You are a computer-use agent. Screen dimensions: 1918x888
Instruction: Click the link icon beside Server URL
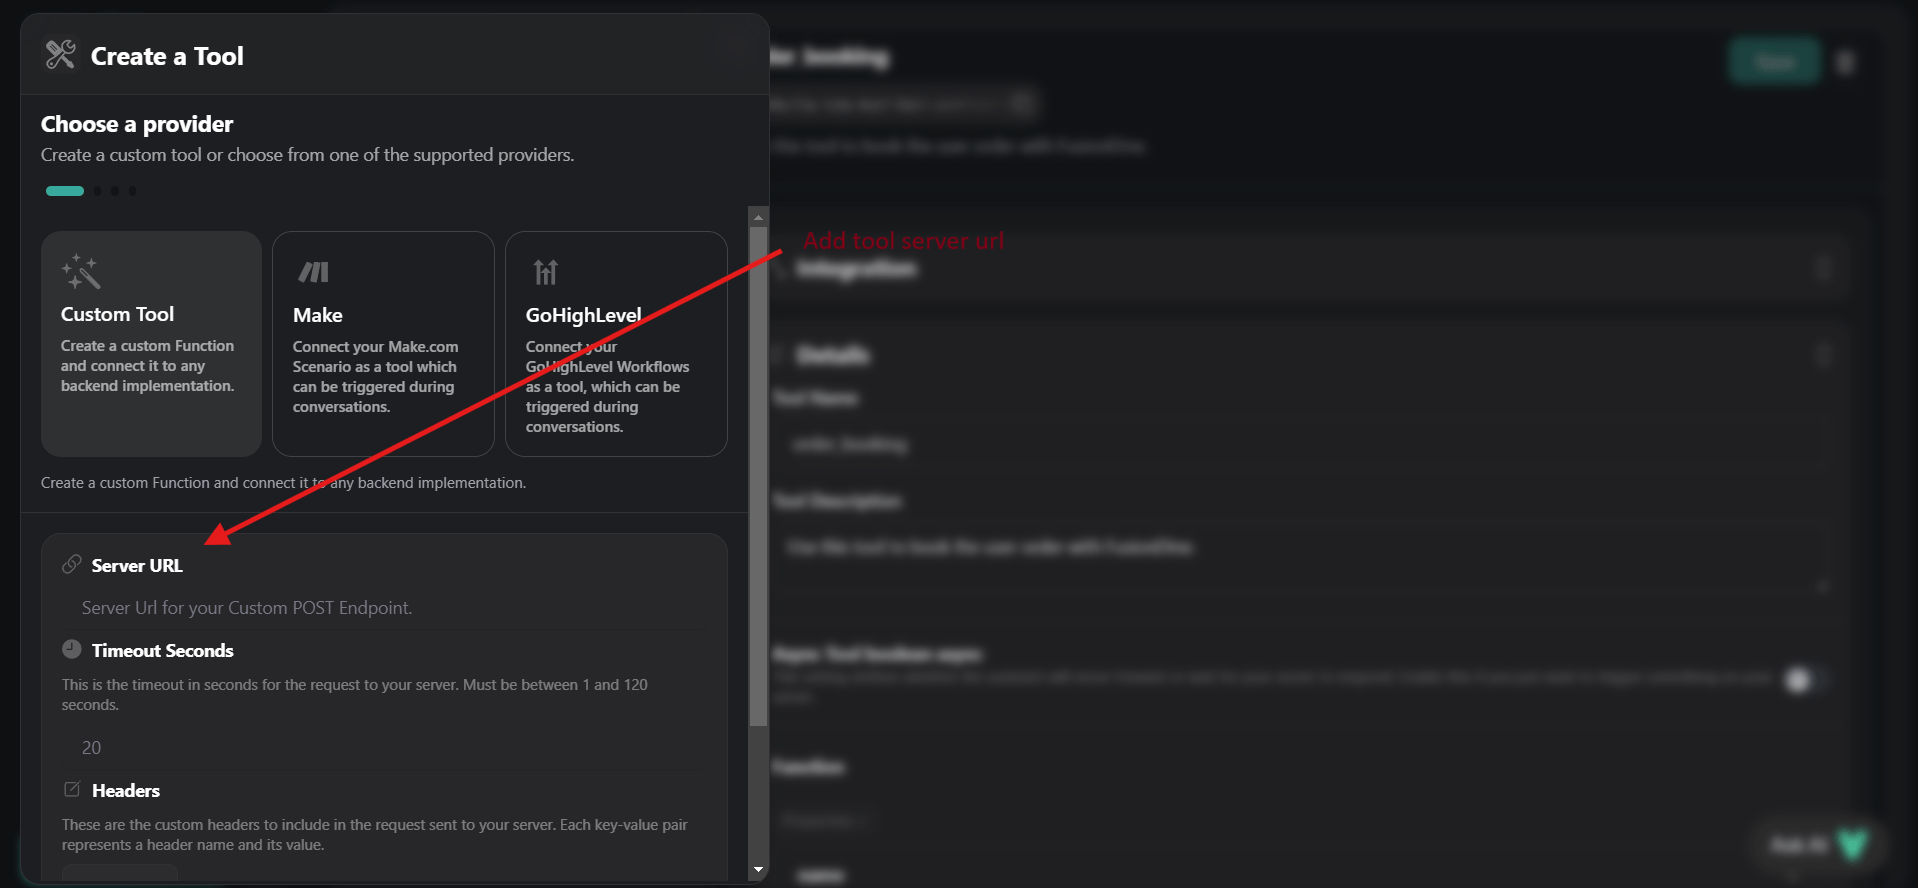point(71,565)
